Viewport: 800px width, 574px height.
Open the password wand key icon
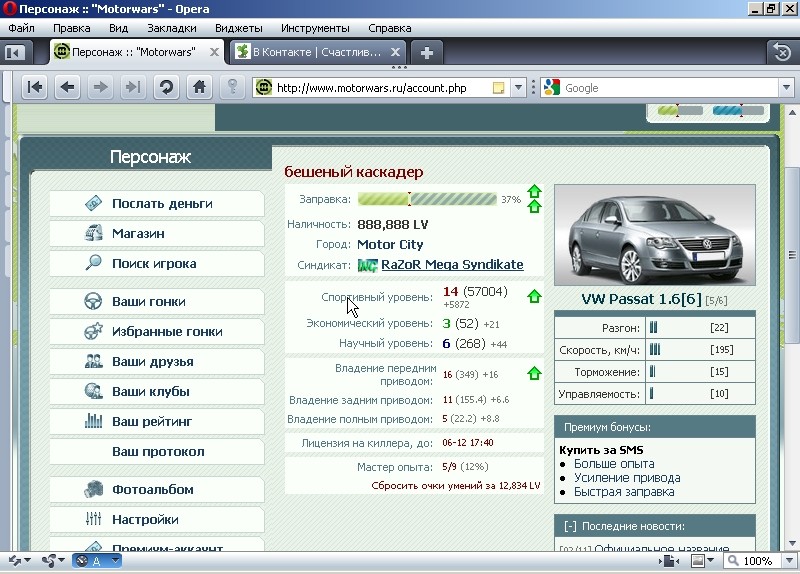(232, 87)
